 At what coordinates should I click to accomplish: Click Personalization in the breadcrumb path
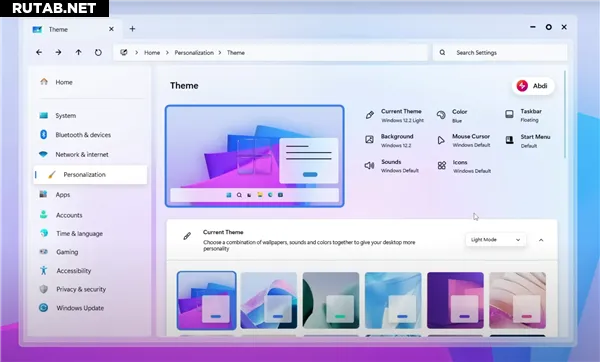(194, 53)
